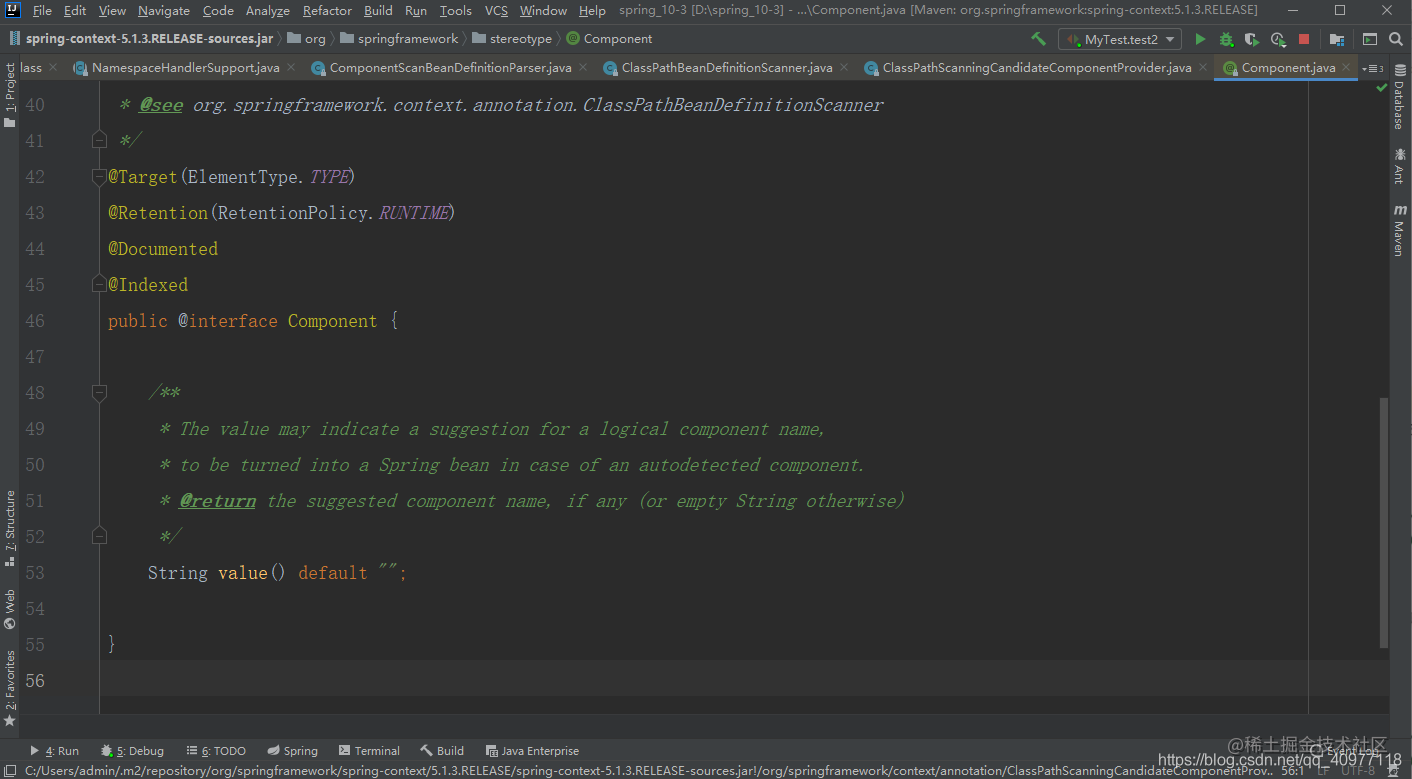Viewport: 1412px width, 779px height.
Task: Run MyTest.test2 with the green play icon
Action: point(1200,39)
